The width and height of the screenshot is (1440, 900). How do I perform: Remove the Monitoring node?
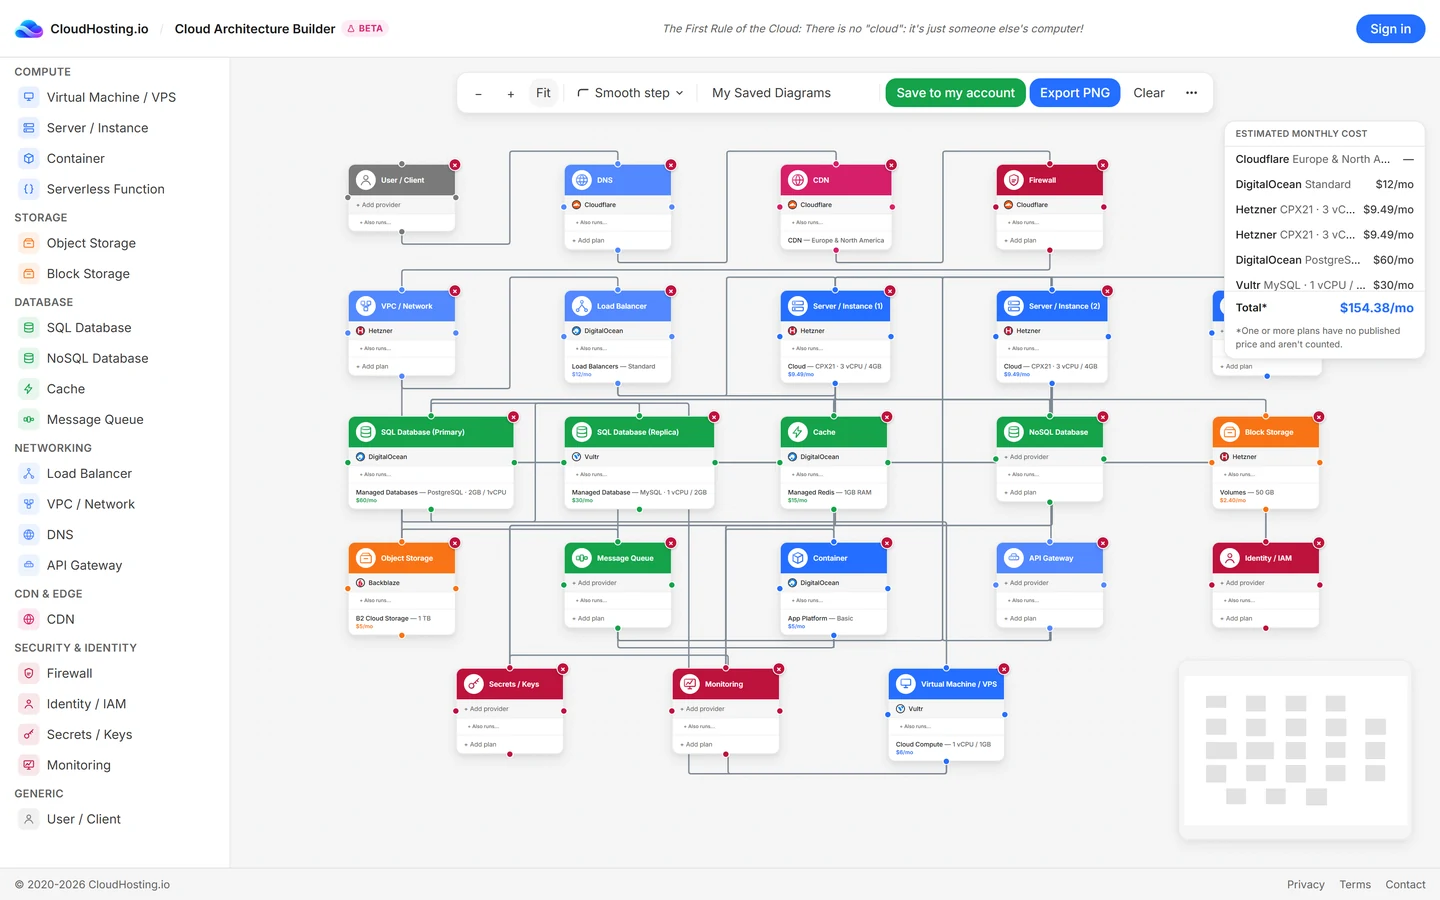779,669
